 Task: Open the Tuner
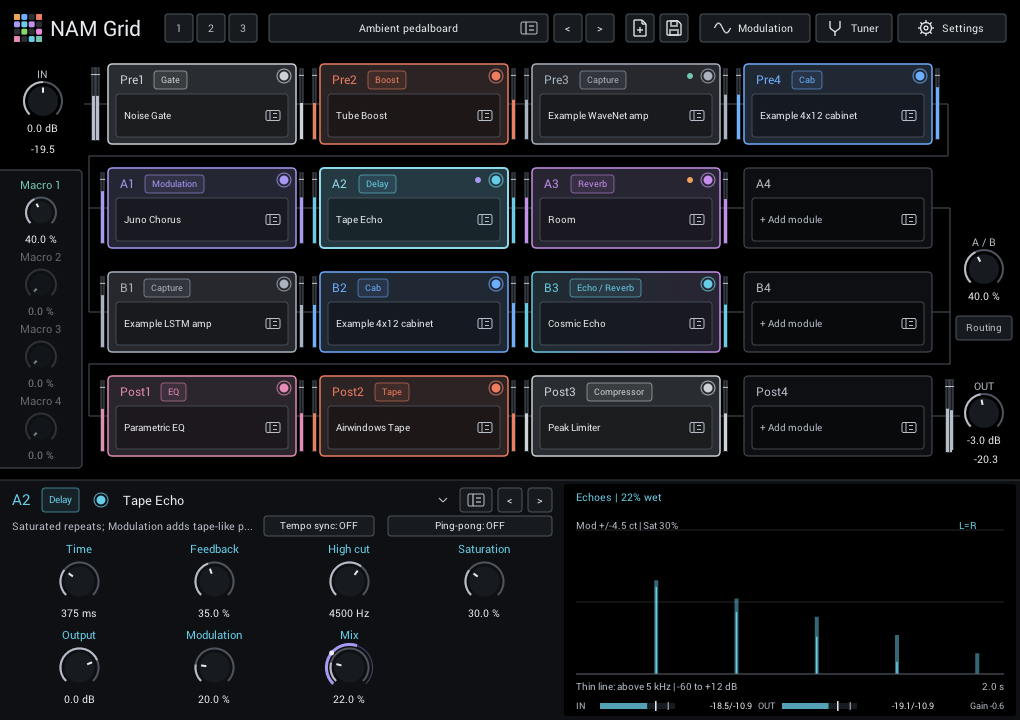click(x=854, y=28)
